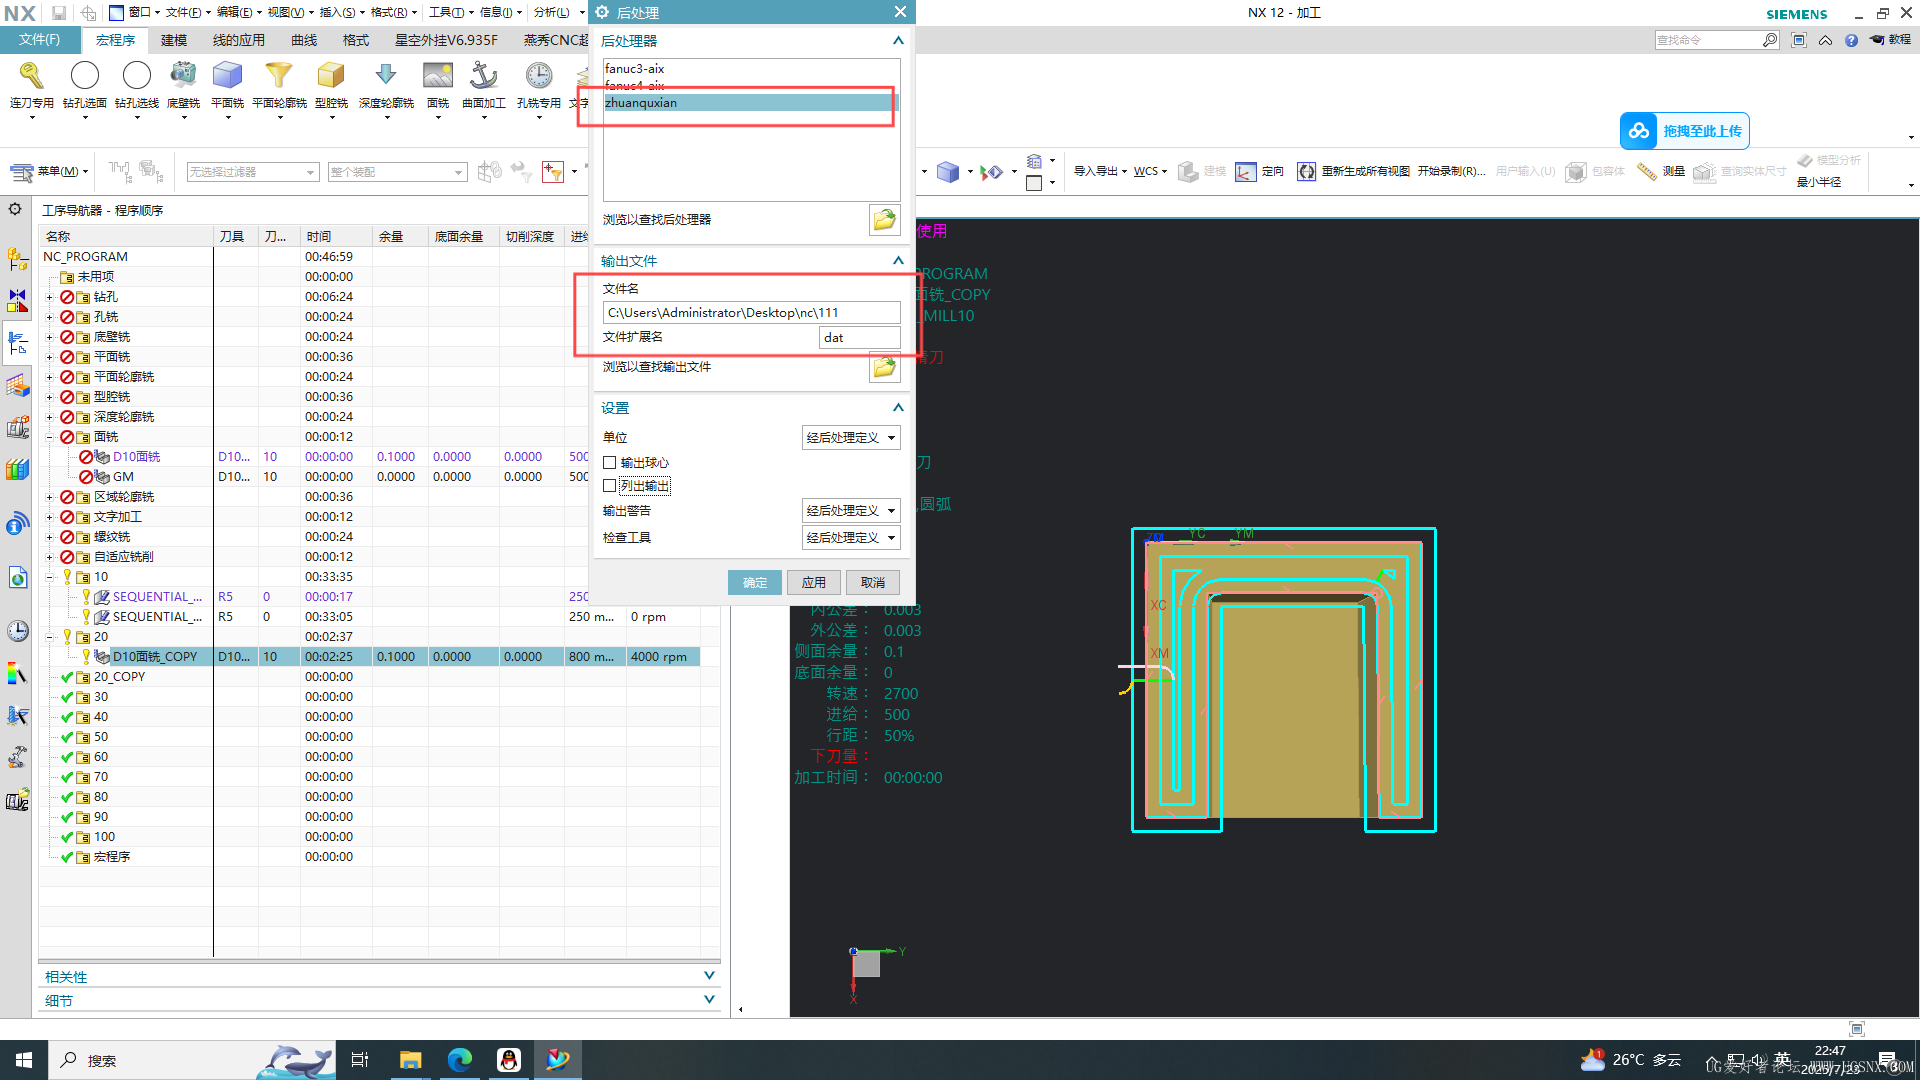Click the 测量 ruler measure tool

1661,171
